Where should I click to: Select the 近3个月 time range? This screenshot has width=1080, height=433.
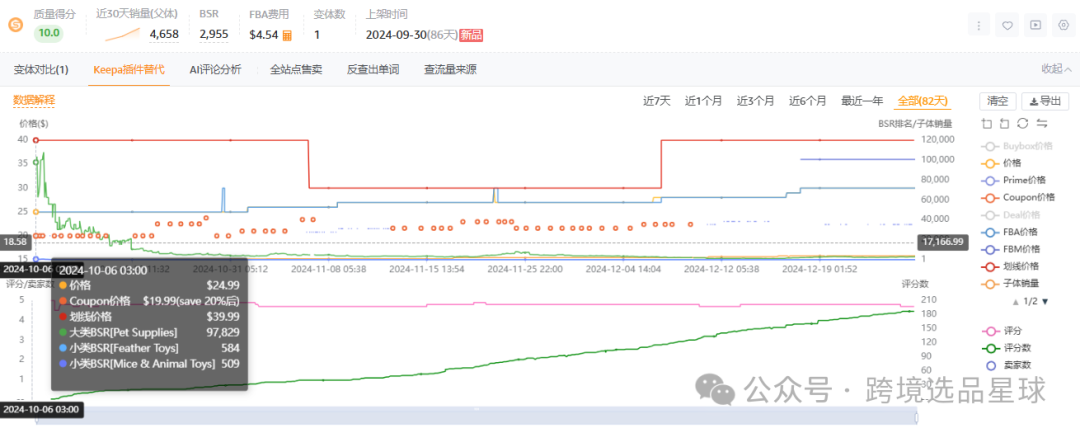pos(756,101)
